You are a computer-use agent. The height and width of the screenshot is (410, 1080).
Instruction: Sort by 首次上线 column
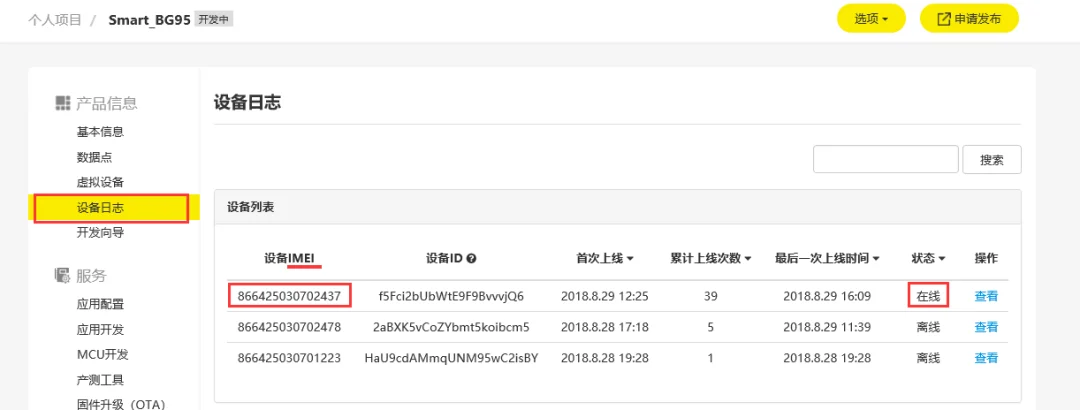click(605, 258)
